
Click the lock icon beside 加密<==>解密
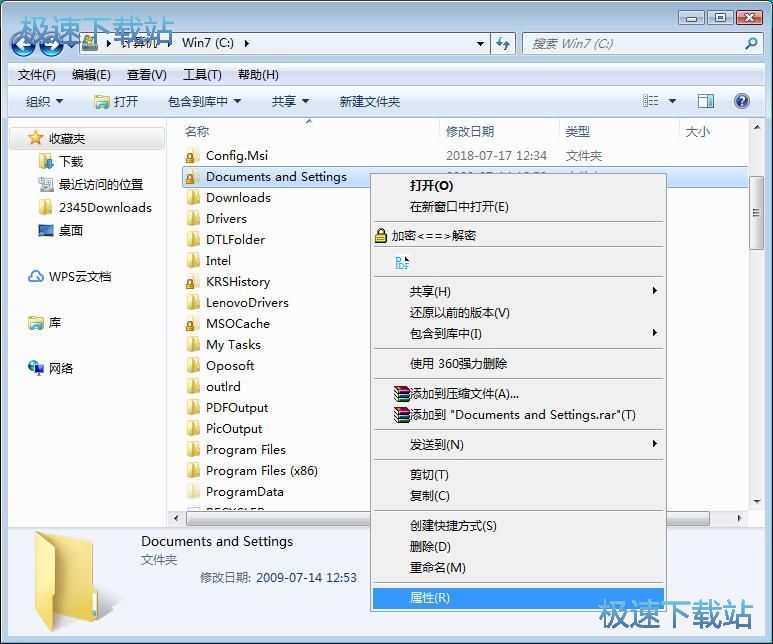tap(381, 235)
